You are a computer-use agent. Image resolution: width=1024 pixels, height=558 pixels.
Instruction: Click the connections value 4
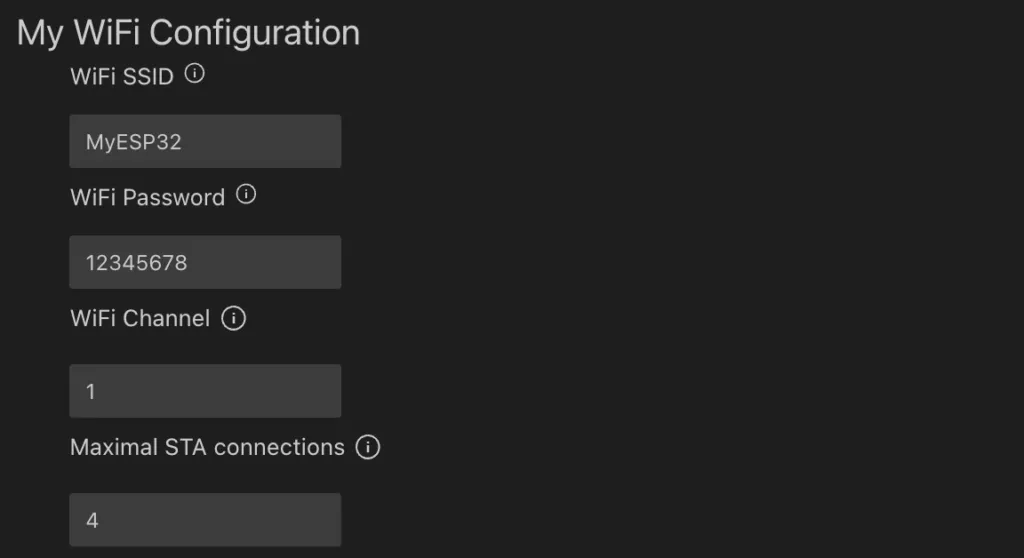point(92,521)
